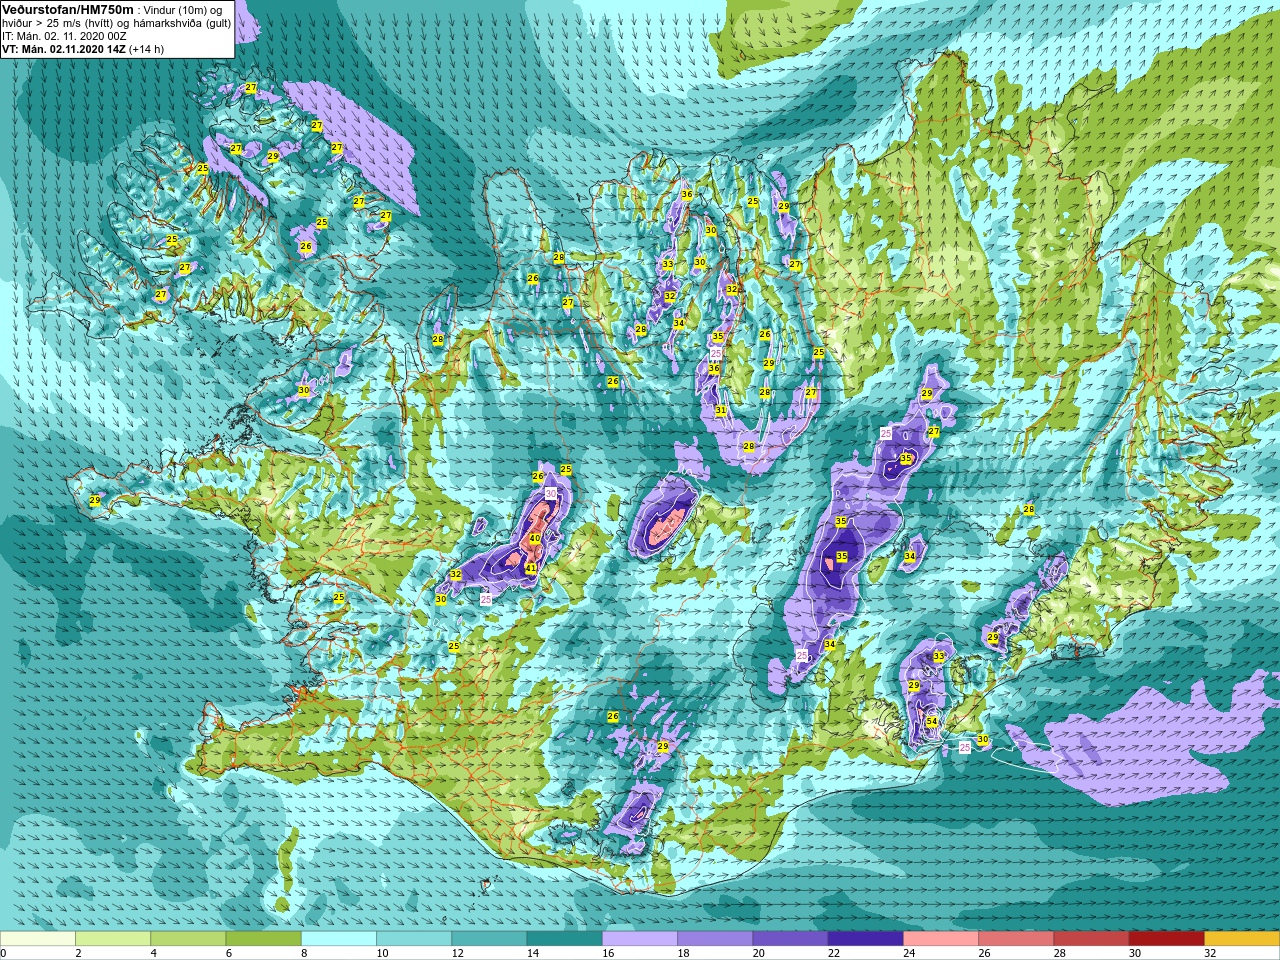Select the 26–28 salmon legend swatch
Screen dimensions: 1280x960
[1016, 939]
